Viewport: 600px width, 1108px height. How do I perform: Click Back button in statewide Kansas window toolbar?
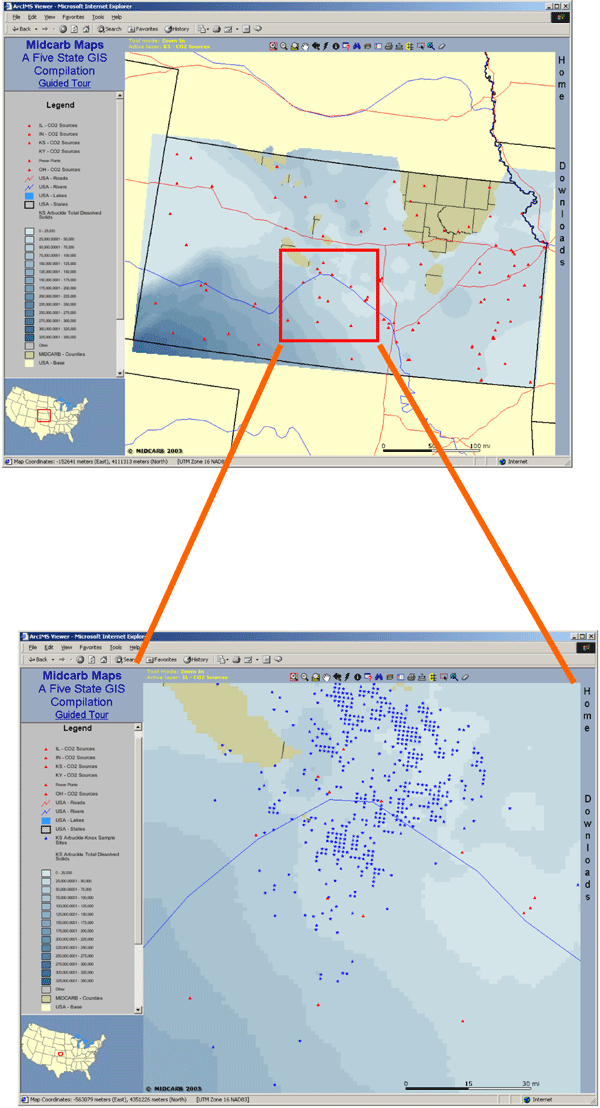(x=21, y=29)
